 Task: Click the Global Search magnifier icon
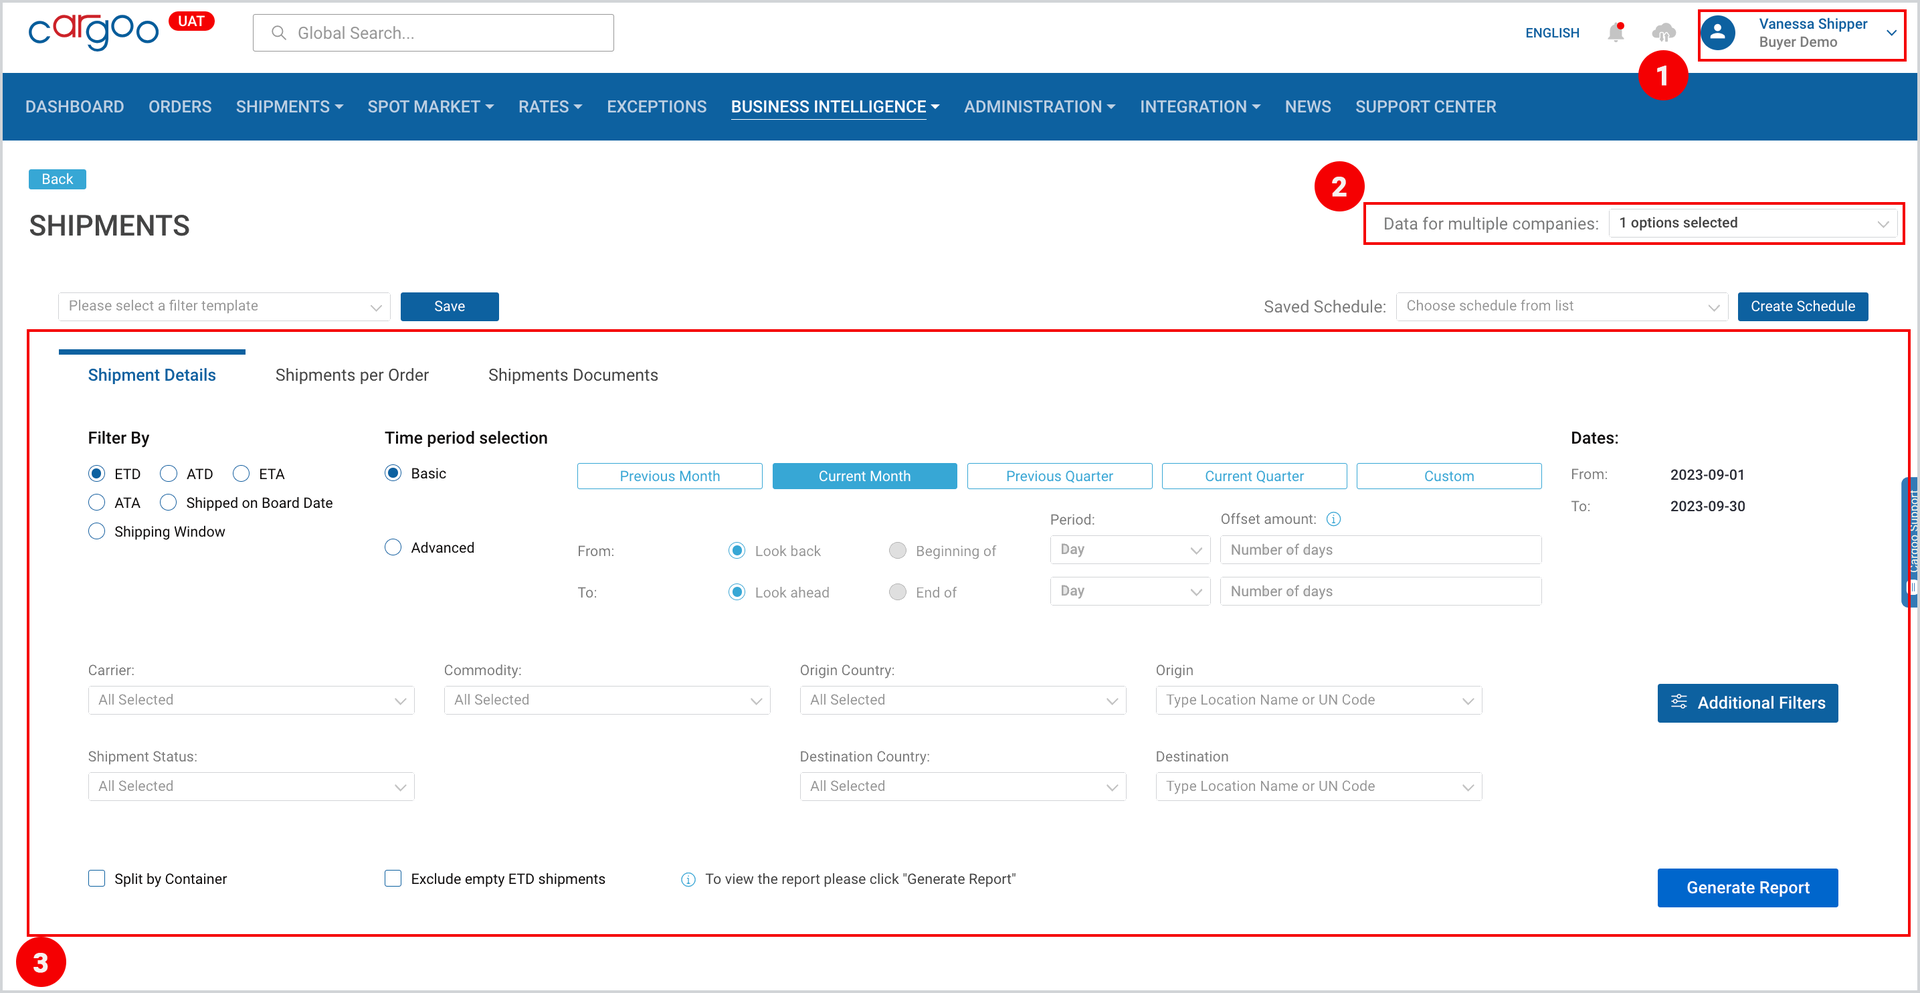(x=279, y=33)
